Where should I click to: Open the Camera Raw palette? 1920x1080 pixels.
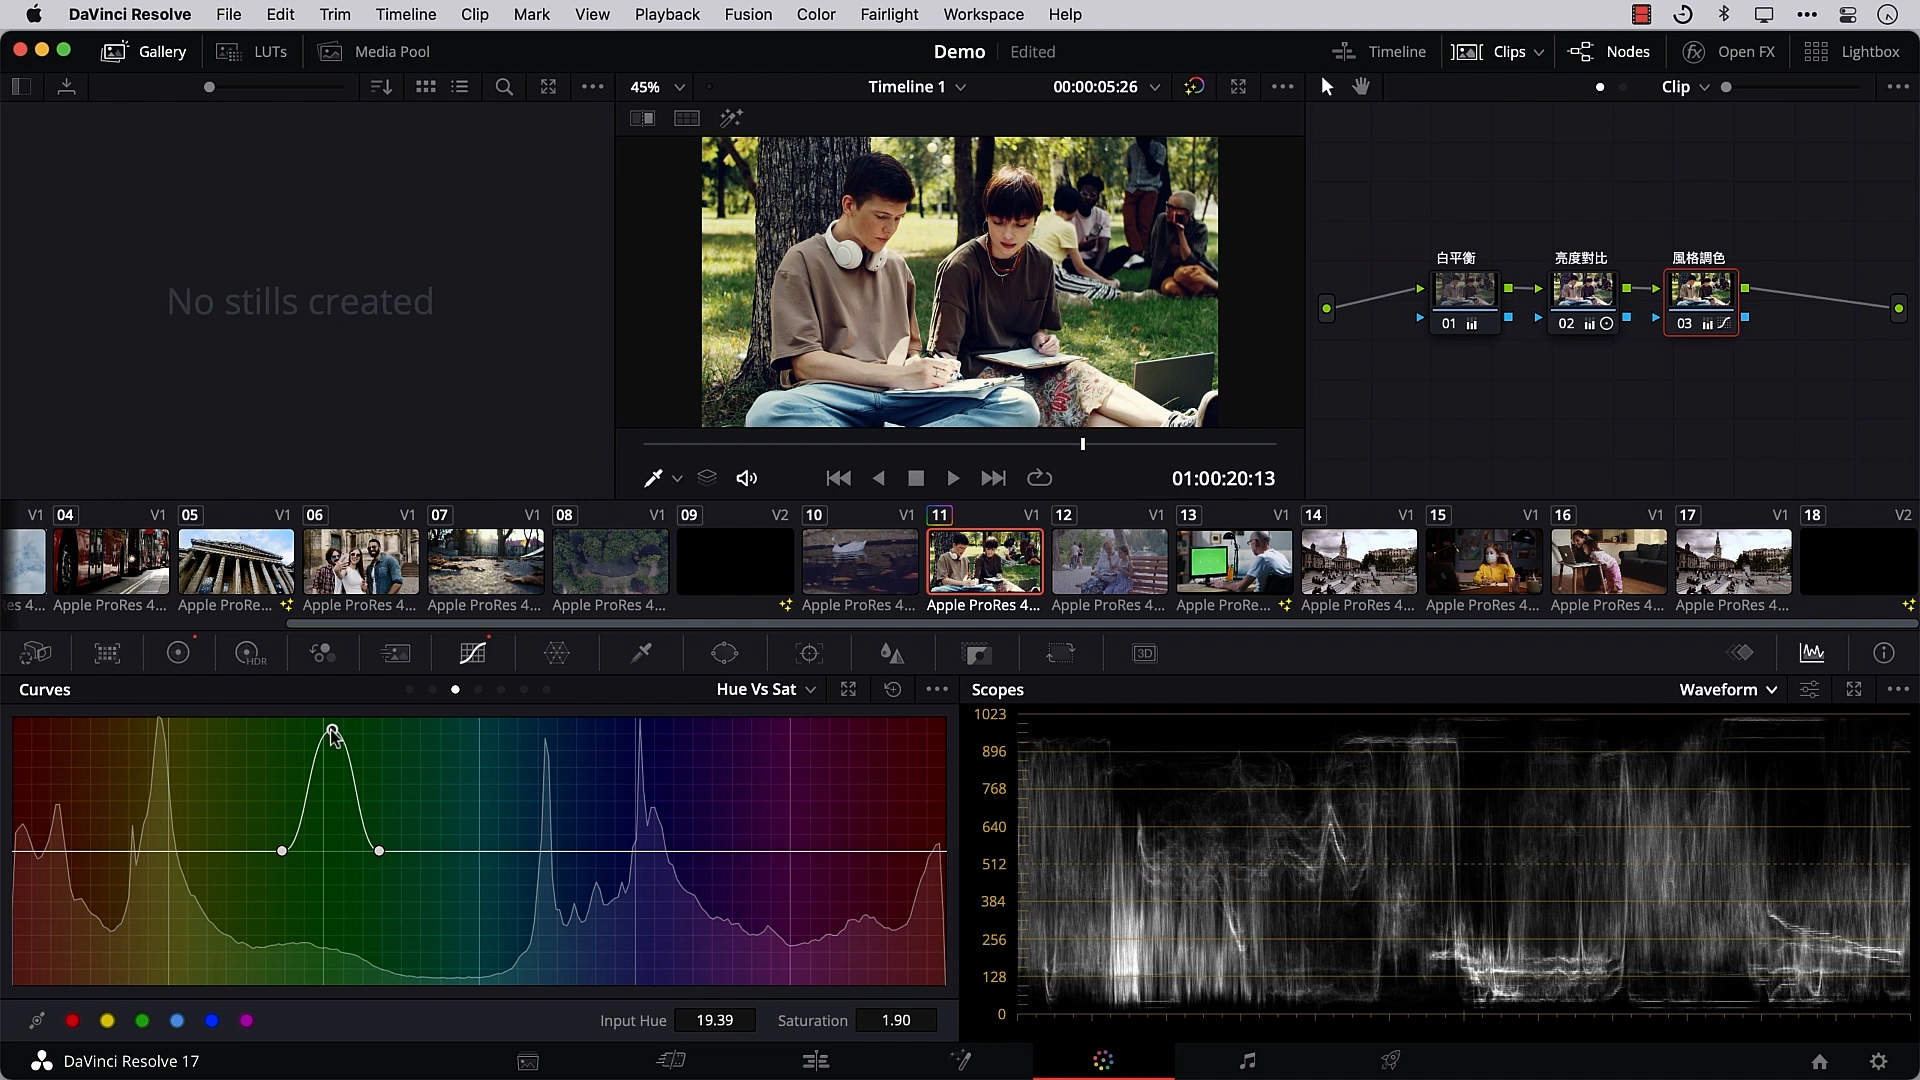36,653
